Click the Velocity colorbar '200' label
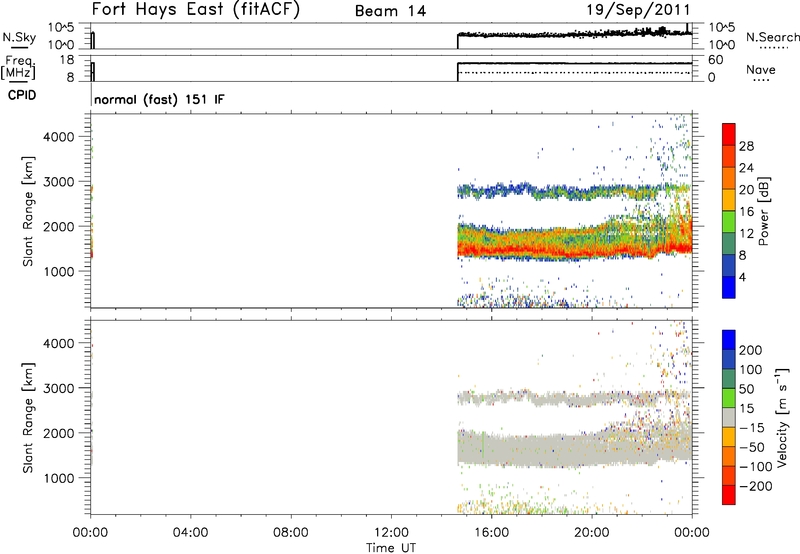Screen dimensions: 800x554 (751, 350)
